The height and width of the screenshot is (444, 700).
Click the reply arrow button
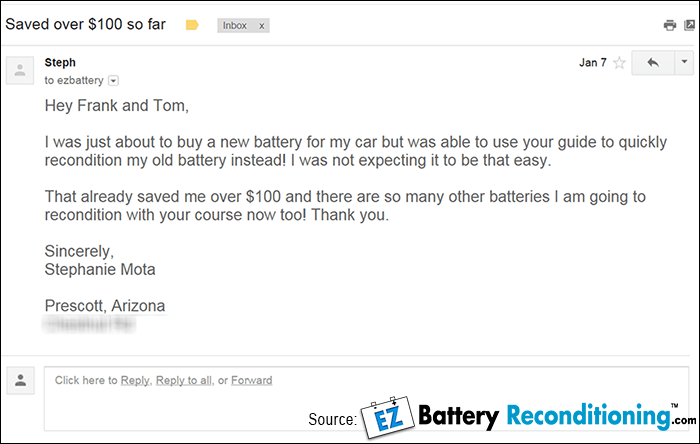pyautogui.click(x=653, y=63)
